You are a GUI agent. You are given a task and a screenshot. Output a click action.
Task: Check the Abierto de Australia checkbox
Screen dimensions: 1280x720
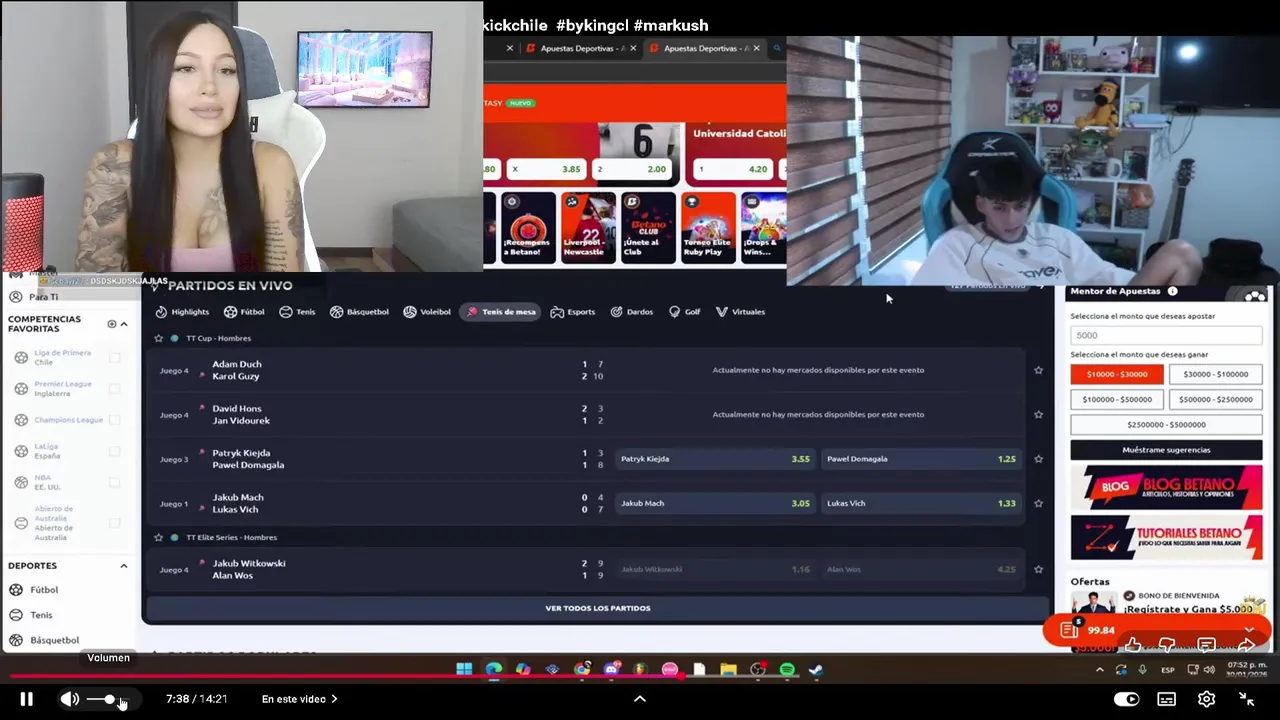coord(114,523)
